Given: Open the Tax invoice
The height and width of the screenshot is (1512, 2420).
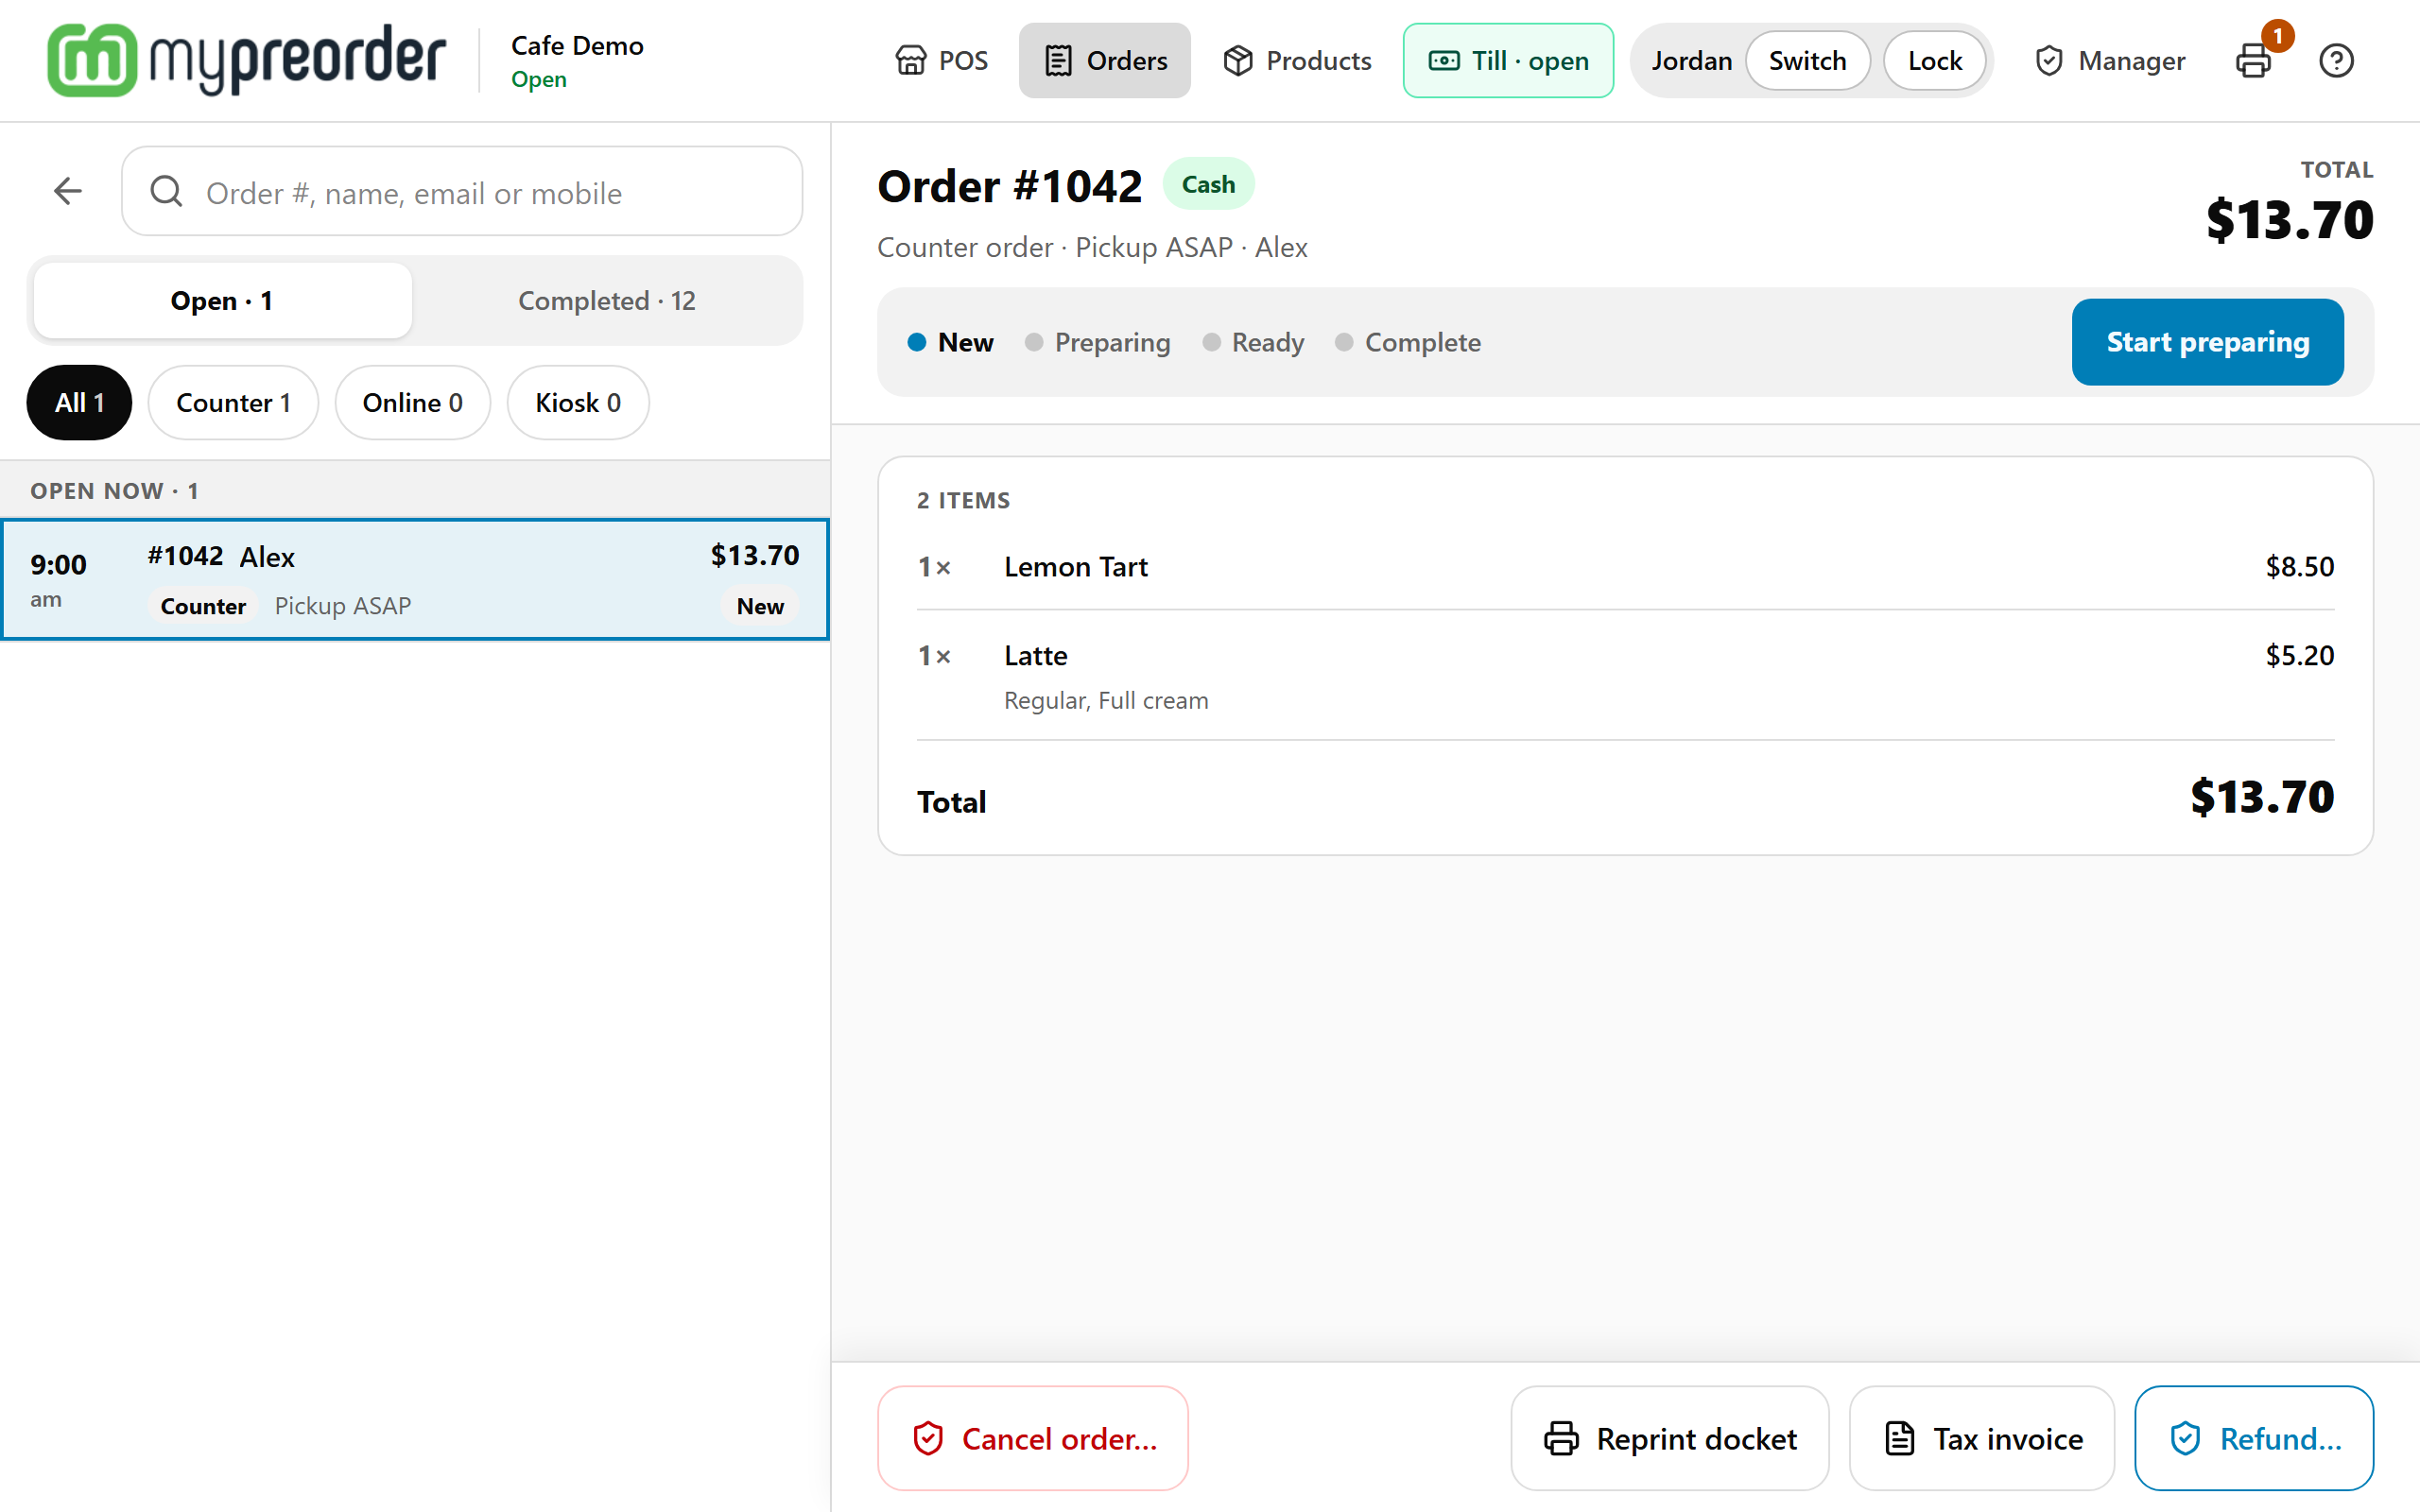Looking at the screenshot, I should [1982, 1438].
